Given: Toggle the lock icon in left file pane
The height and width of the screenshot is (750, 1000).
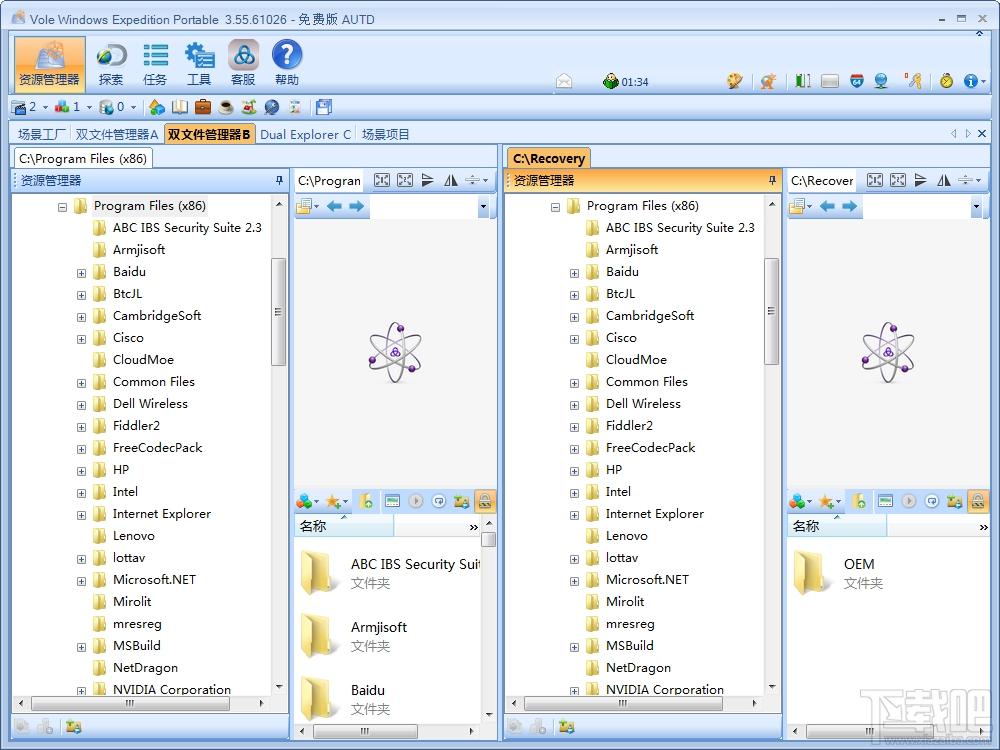Looking at the screenshot, I should point(485,501).
